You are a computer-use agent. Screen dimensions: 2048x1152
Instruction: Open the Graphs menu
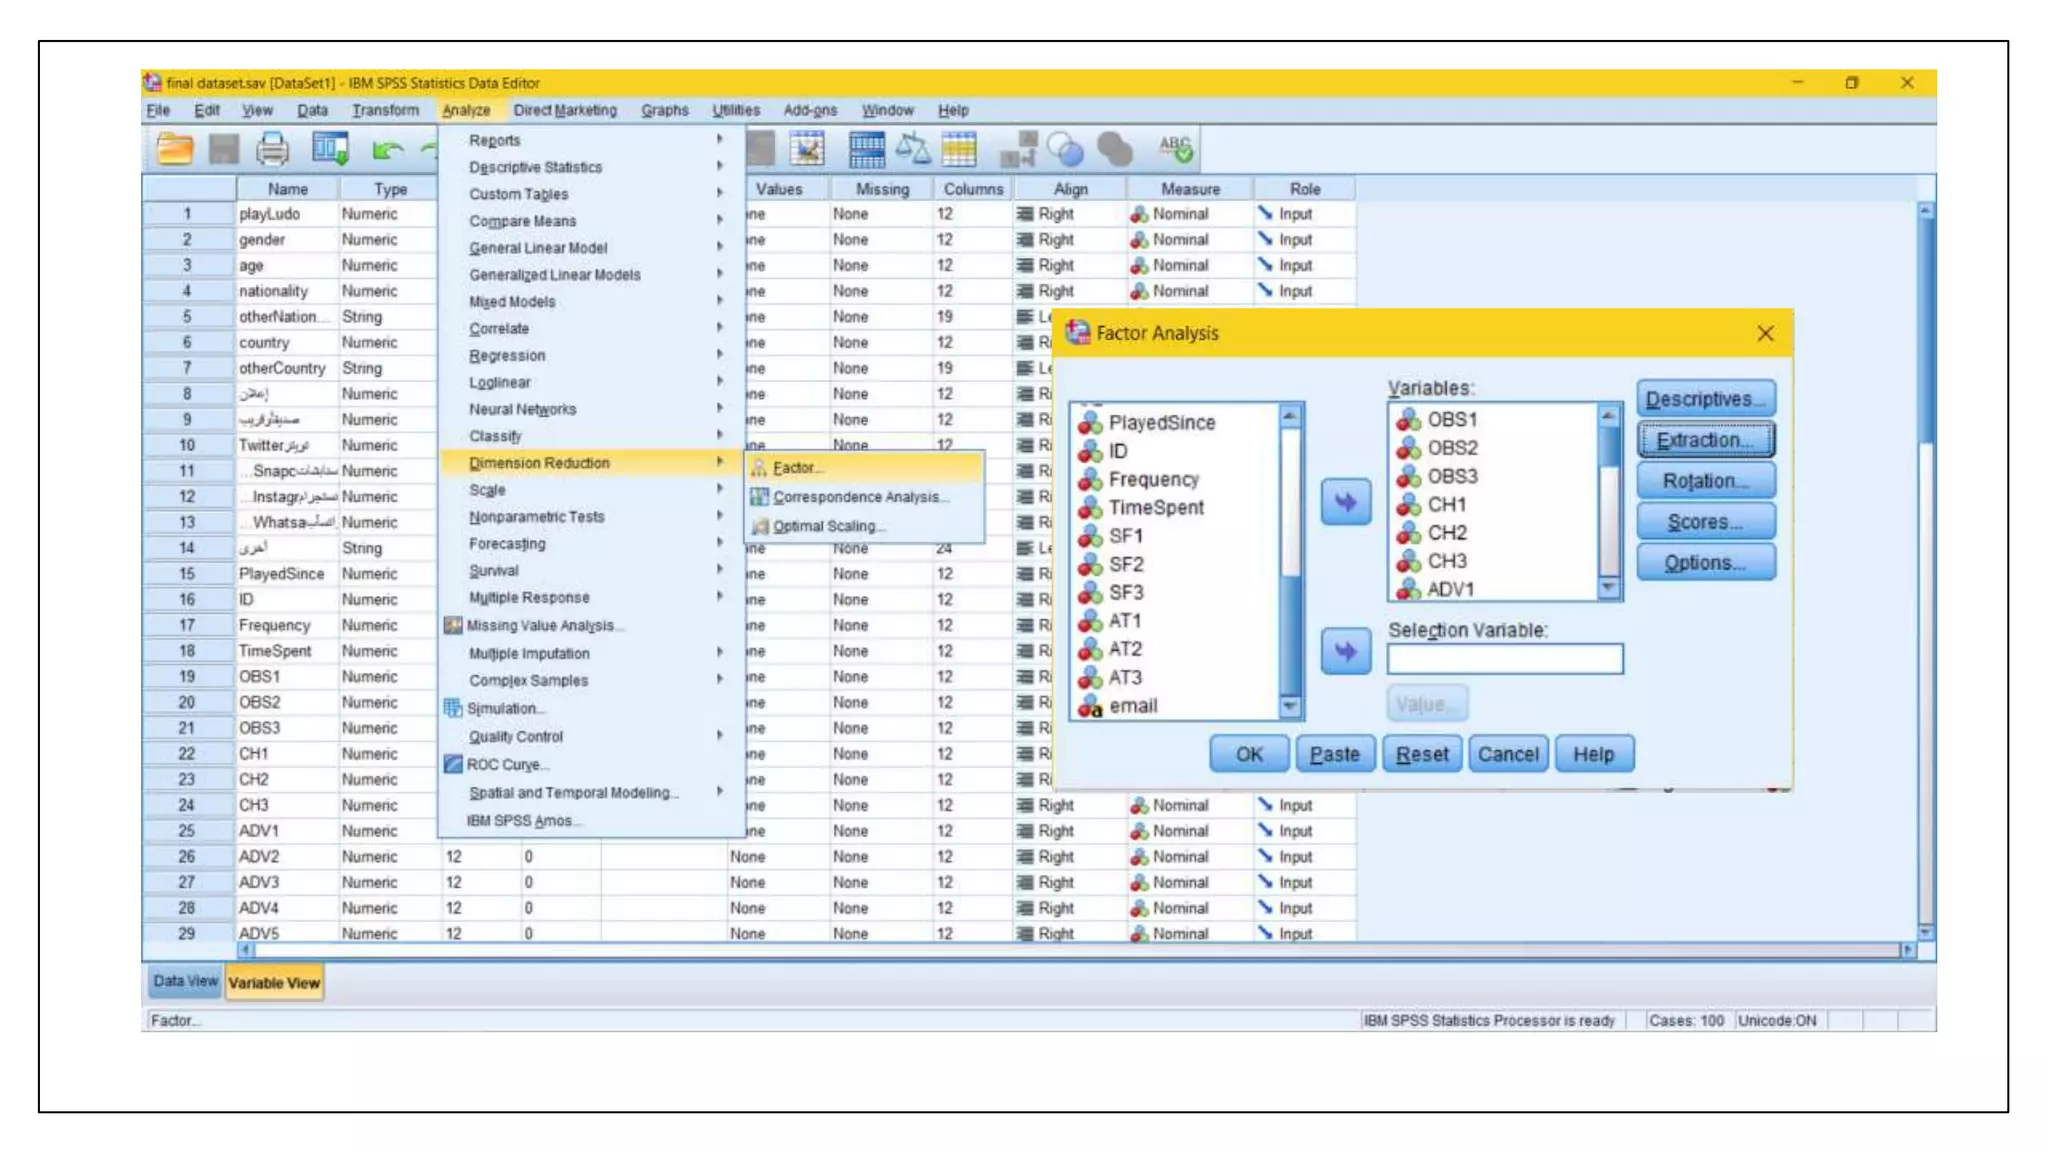[x=664, y=110]
